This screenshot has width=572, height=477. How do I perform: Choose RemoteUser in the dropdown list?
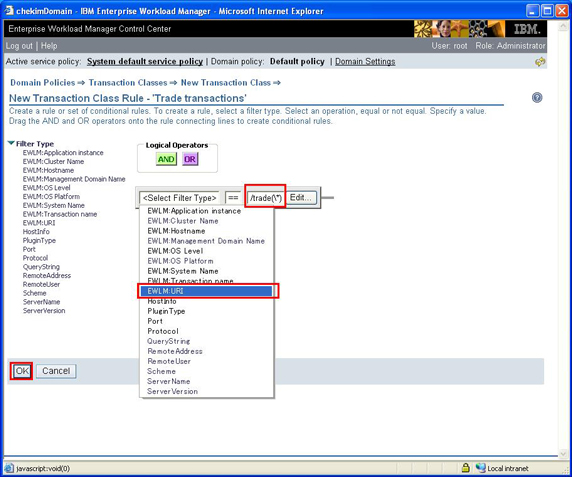pyautogui.click(x=206, y=361)
